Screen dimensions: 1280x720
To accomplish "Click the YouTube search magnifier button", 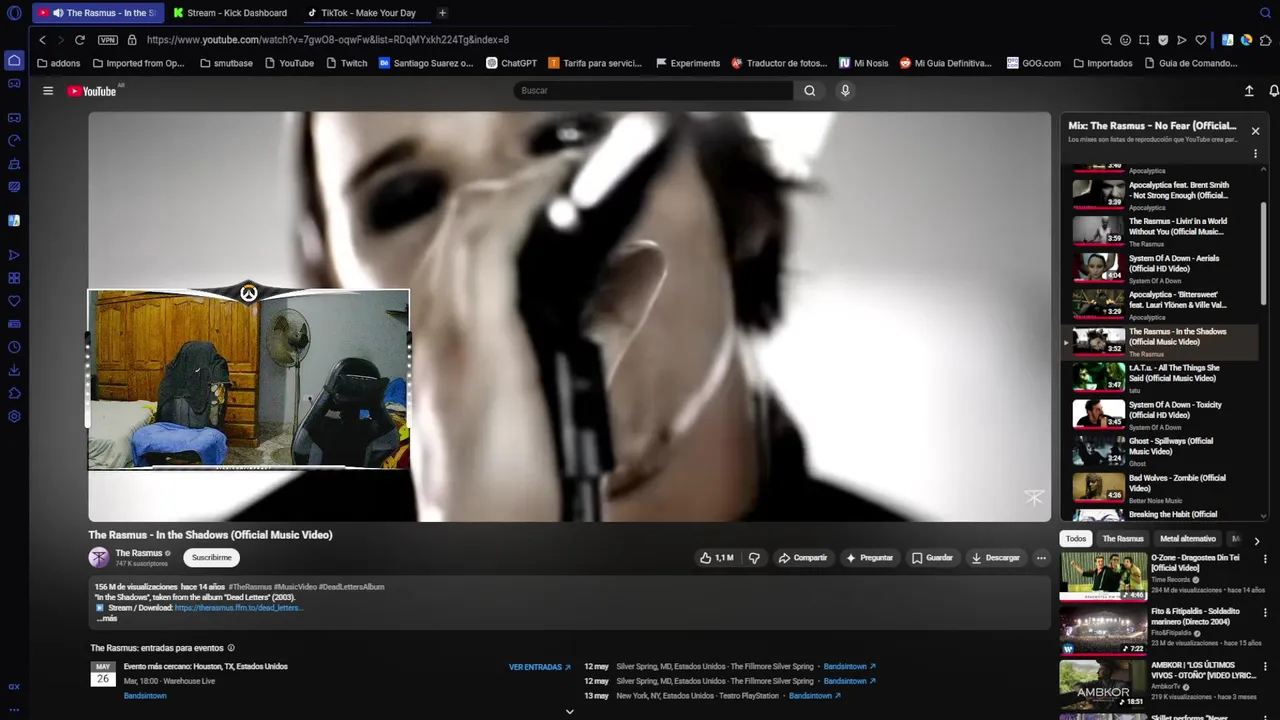I will [809, 91].
